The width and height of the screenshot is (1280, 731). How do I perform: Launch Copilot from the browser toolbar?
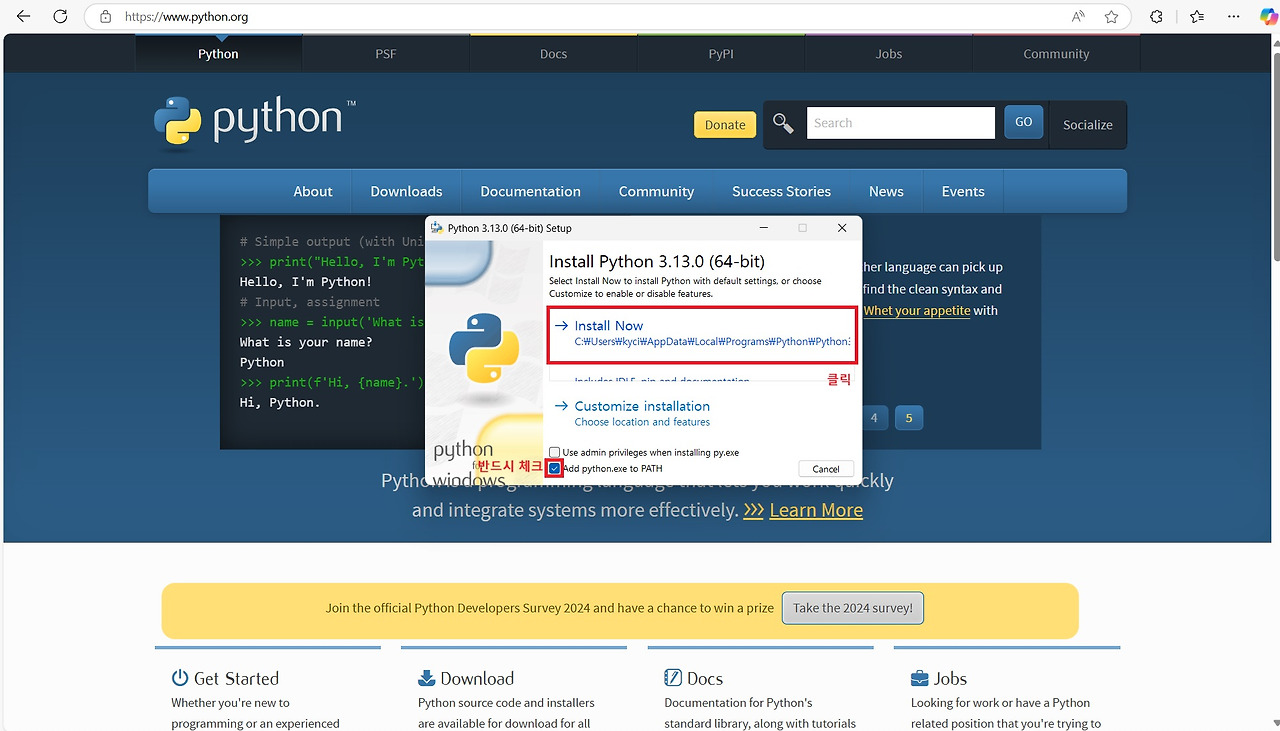(x=1266, y=16)
